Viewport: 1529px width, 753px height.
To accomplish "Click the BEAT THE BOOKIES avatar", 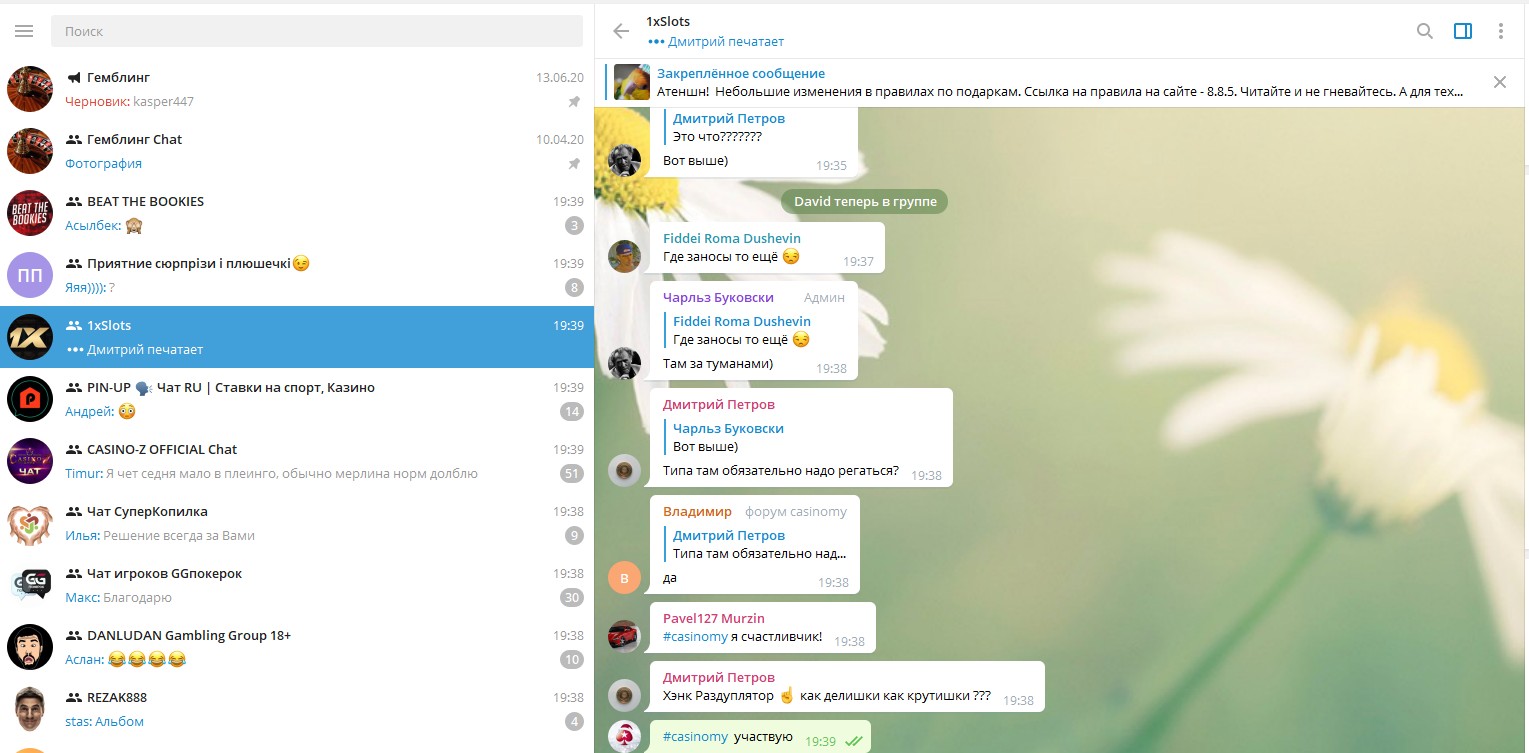I will click(x=30, y=213).
